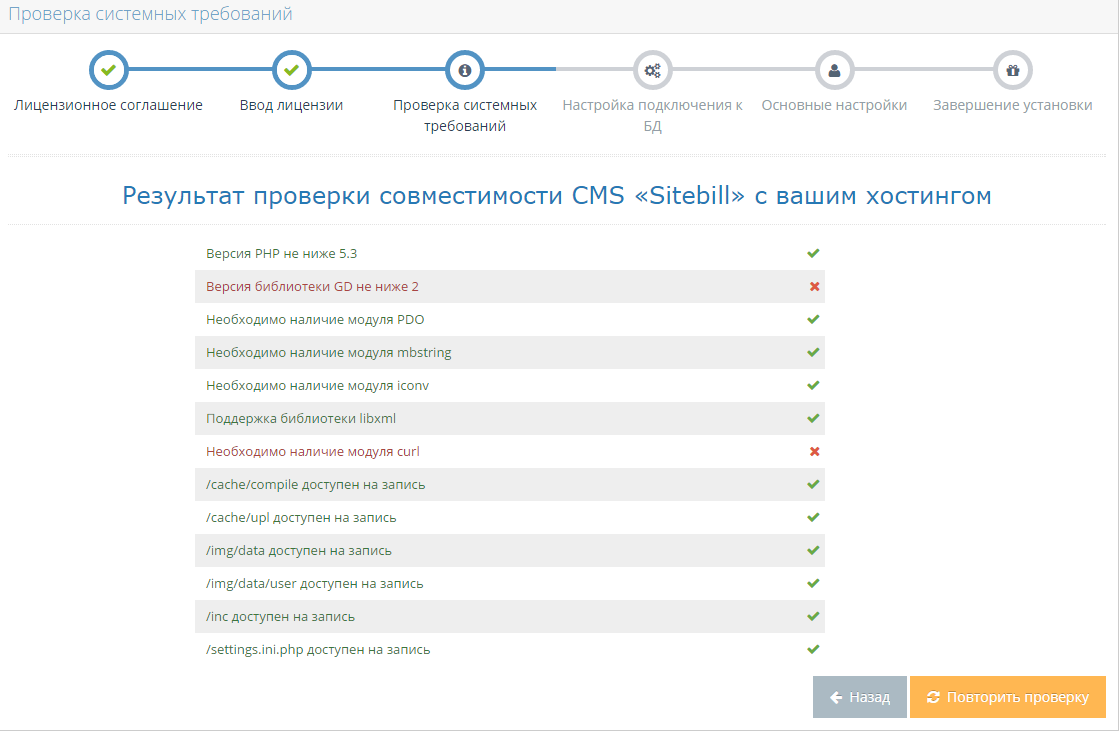Click the text Поддержка библиотеки libxml
The height and width of the screenshot is (731, 1119).
coord(301,418)
